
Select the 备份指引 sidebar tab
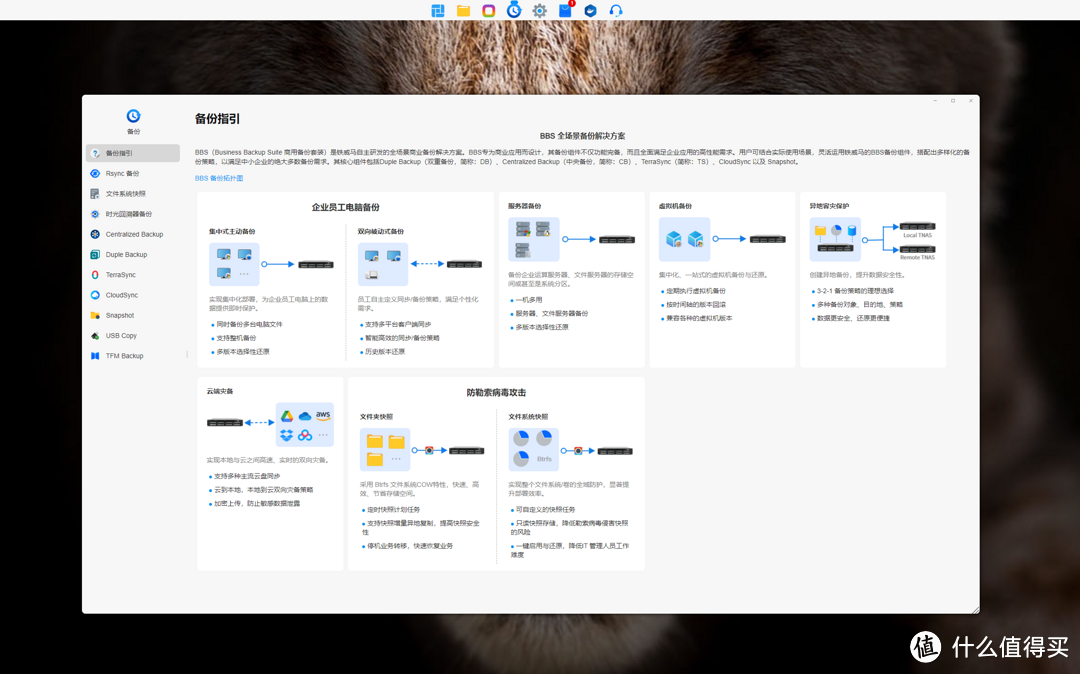pos(119,153)
